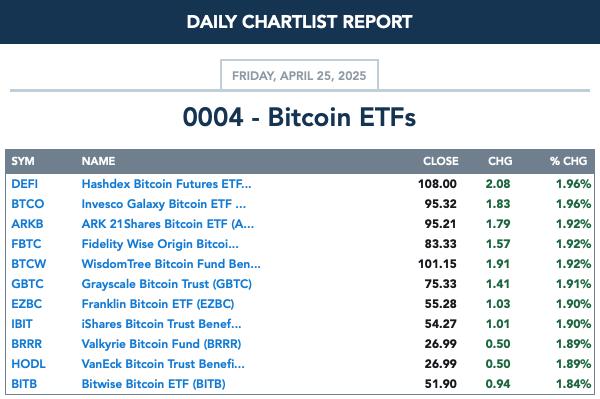
Task: Open the FBTC ticker link
Action: pos(26,244)
